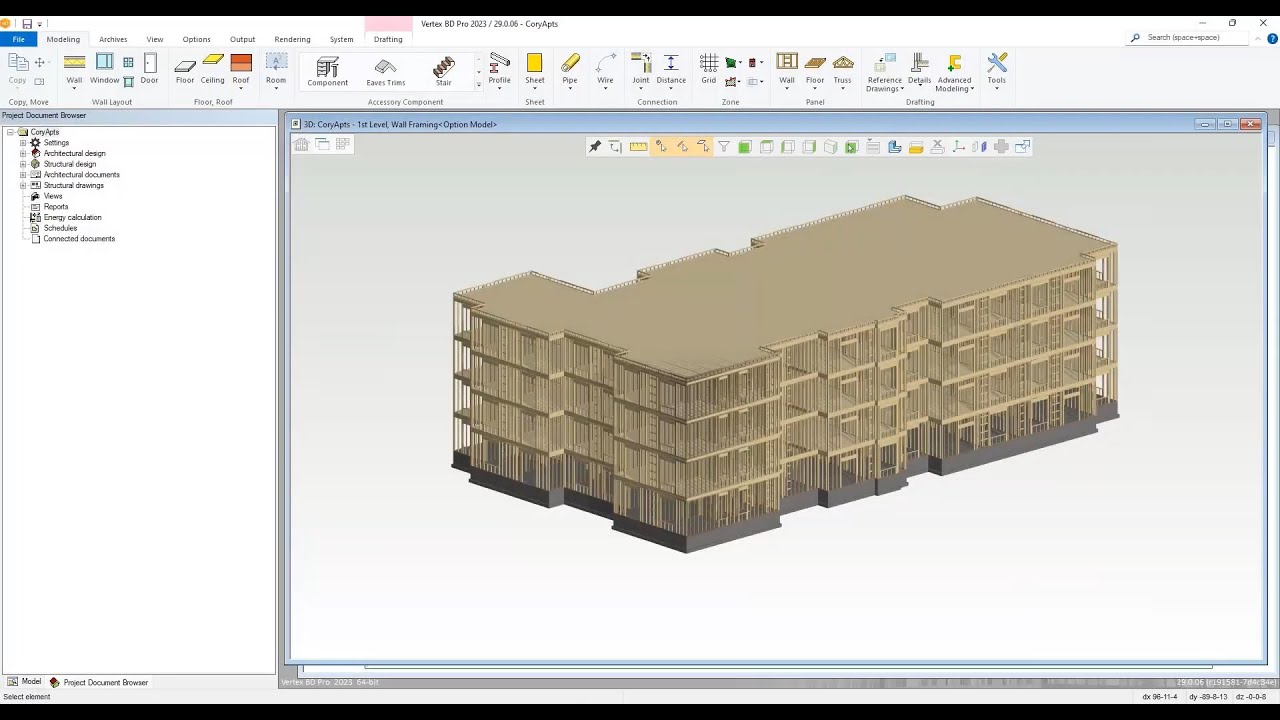
Task: Select the Joint connection tool
Action: click(641, 68)
